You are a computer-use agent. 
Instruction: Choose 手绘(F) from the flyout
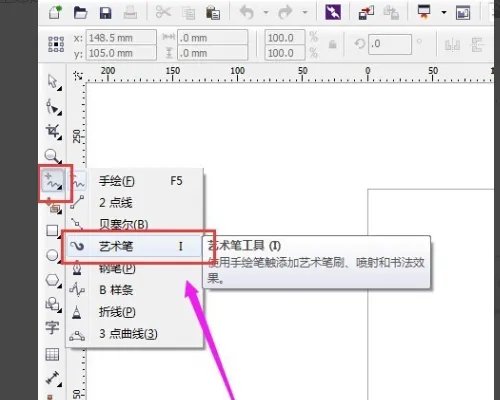coord(135,181)
